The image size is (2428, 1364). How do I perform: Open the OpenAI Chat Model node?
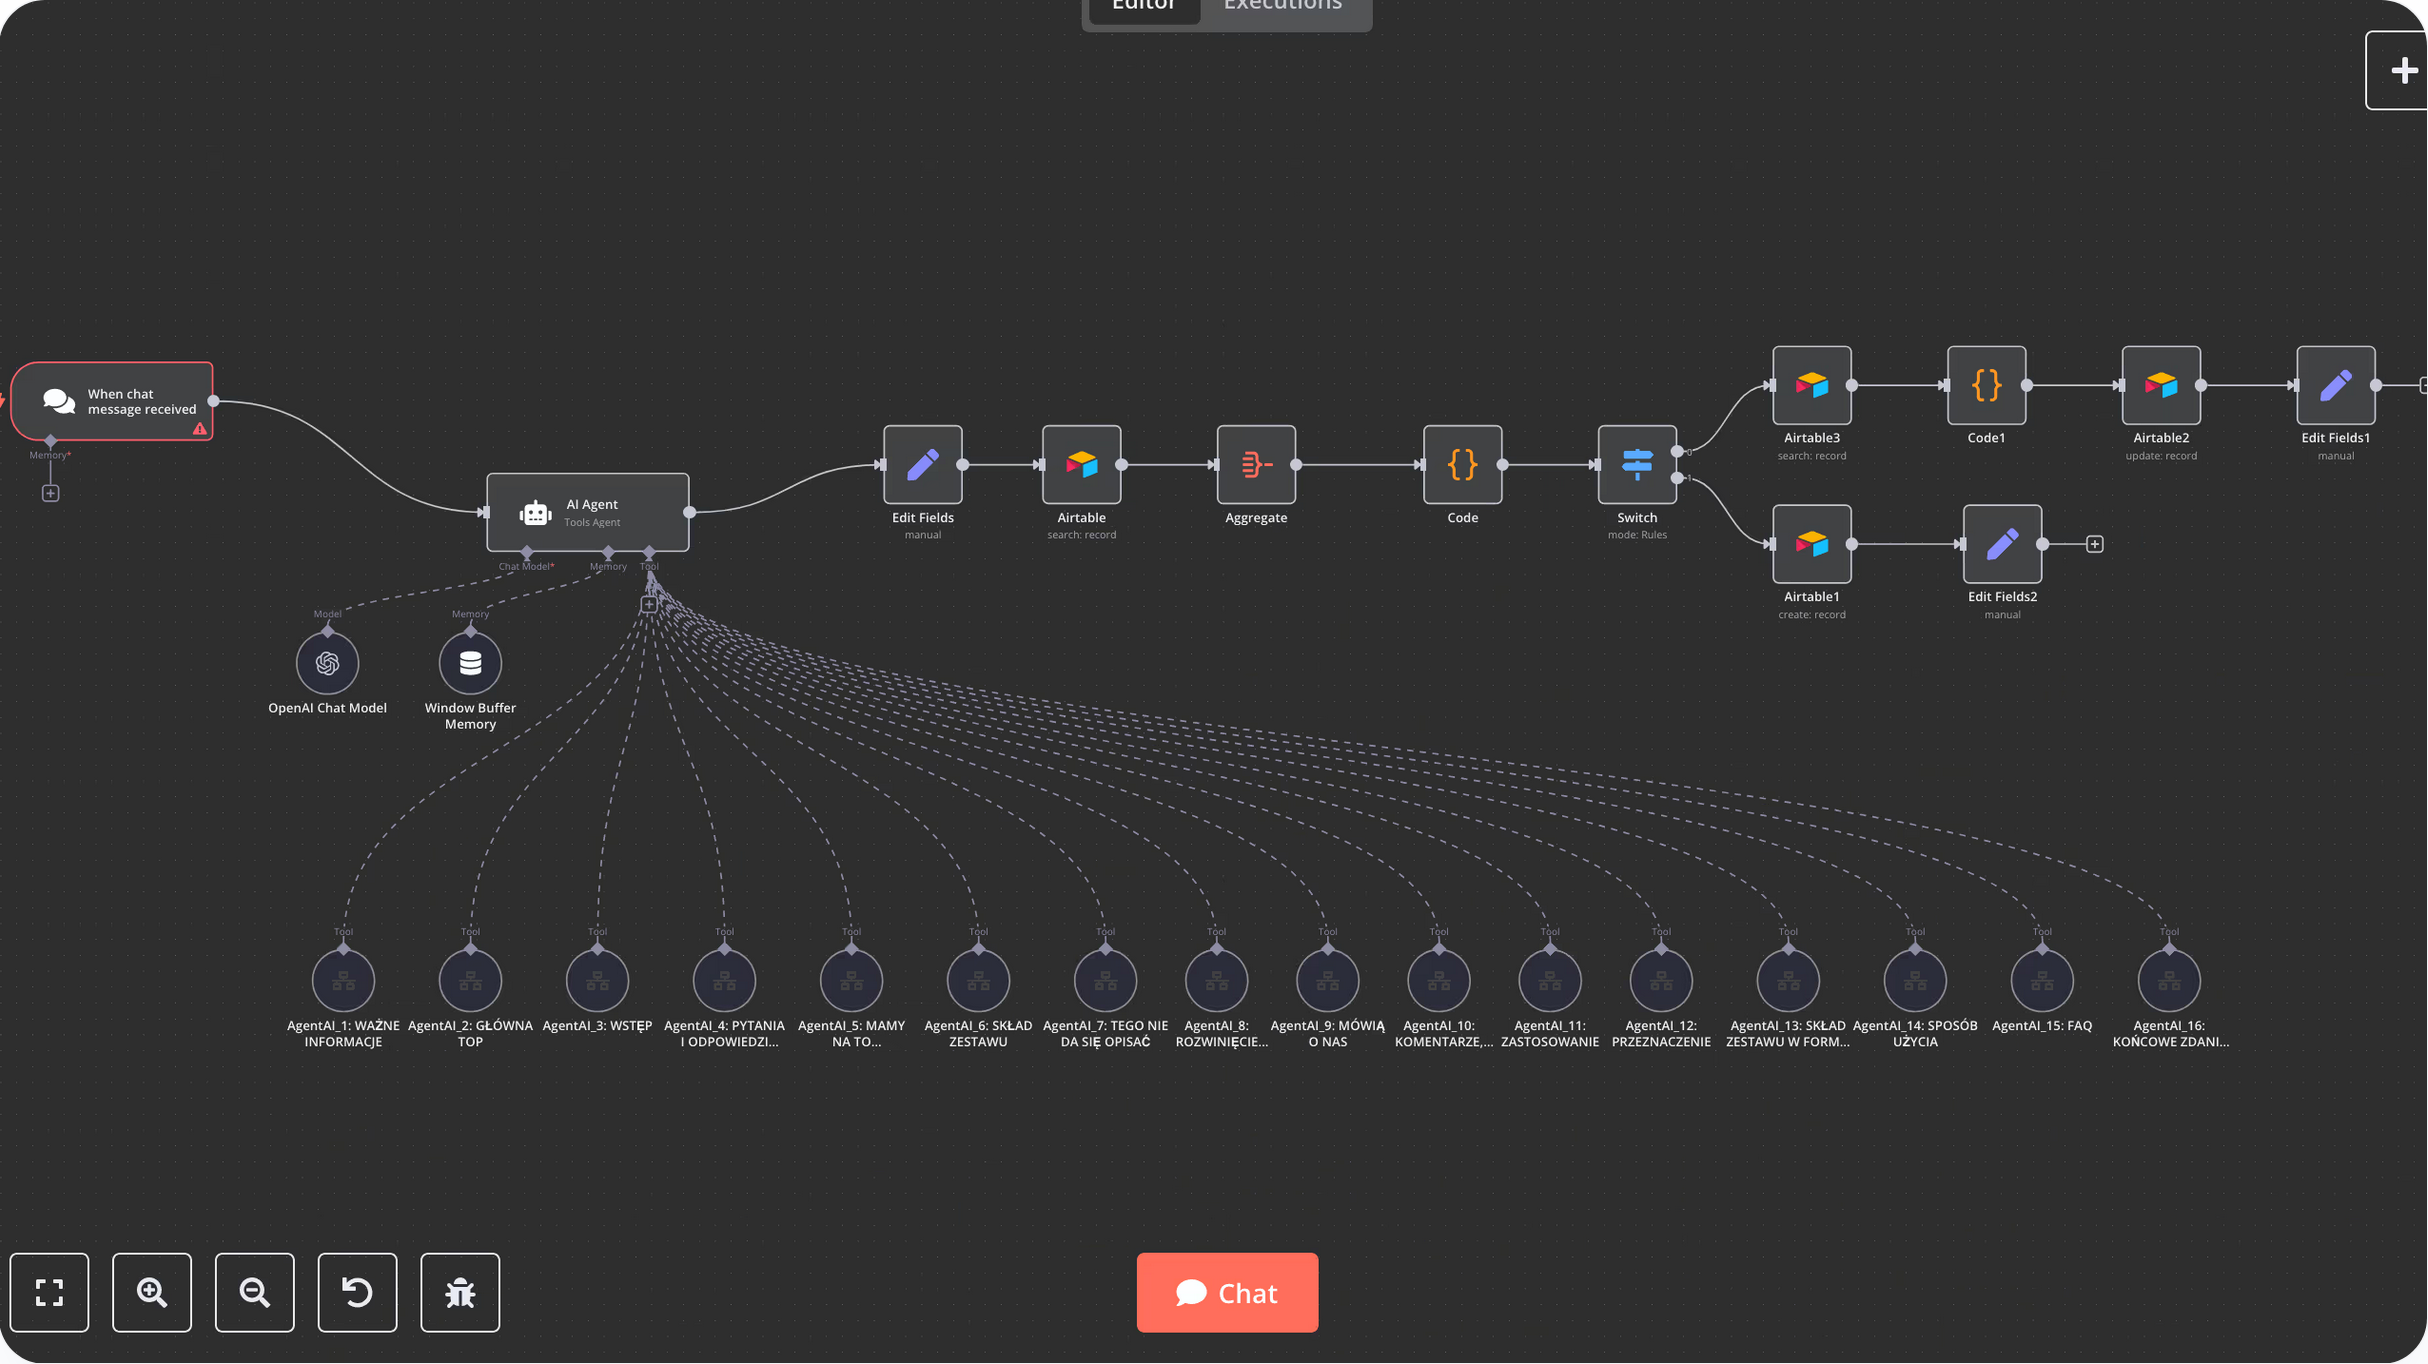(x=327, y=663)
